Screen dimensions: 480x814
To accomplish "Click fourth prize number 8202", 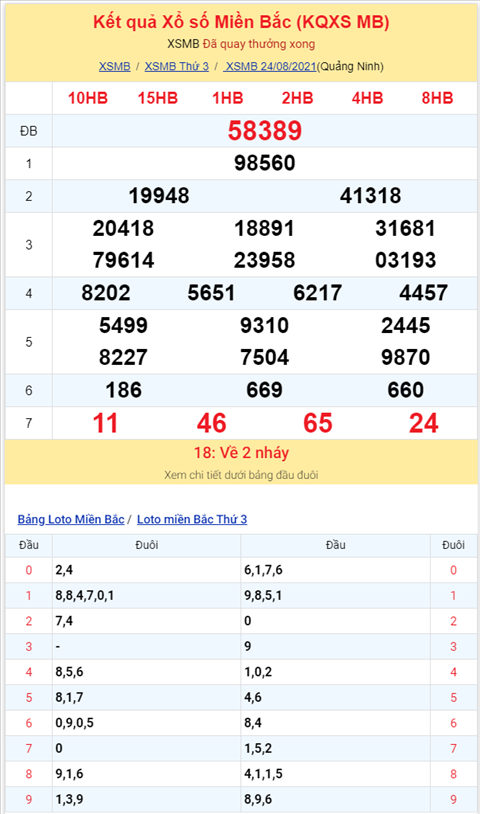I will (106, 293).
